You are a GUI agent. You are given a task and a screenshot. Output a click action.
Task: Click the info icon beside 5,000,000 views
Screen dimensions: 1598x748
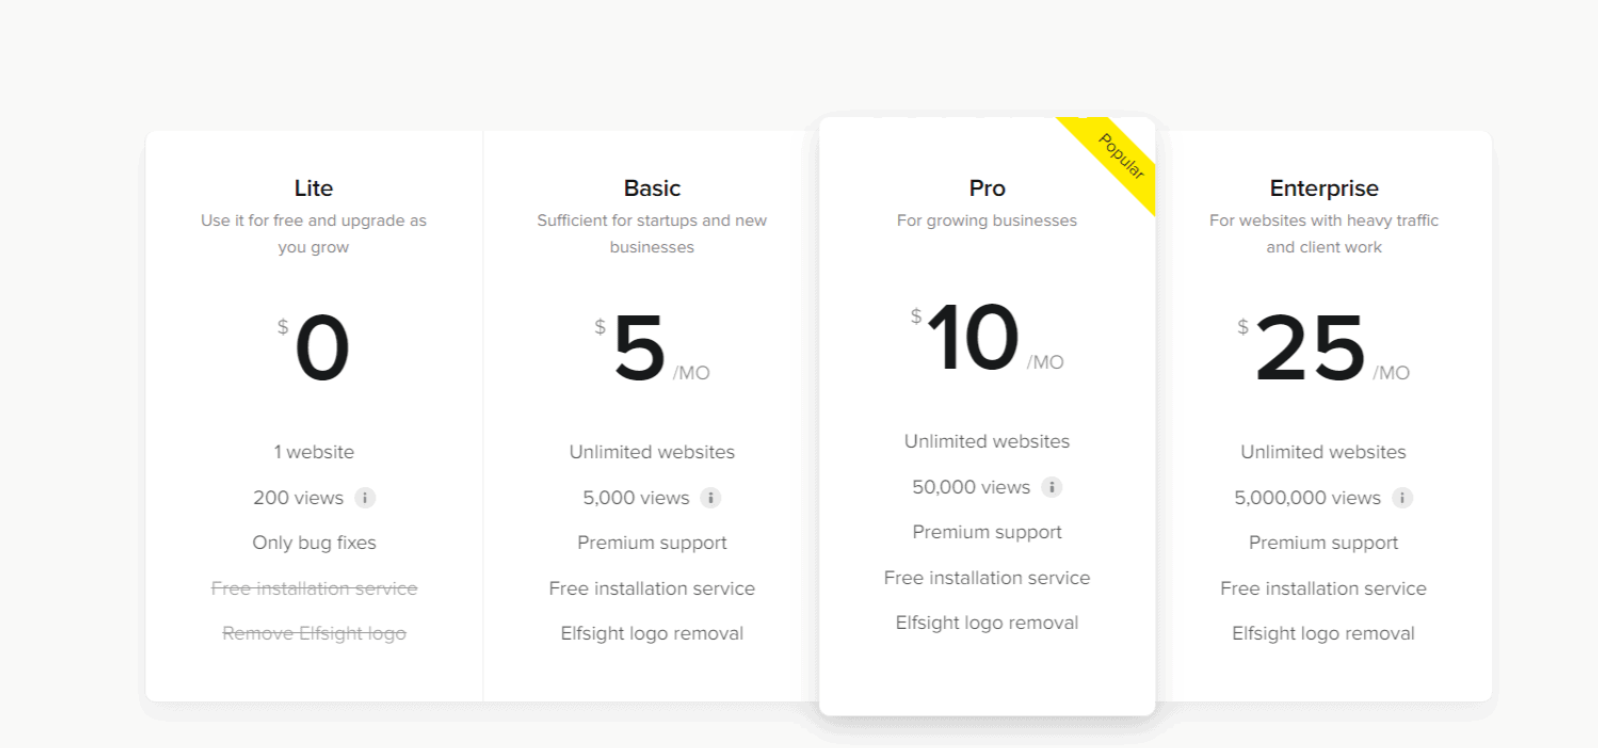click(1402, 497)
